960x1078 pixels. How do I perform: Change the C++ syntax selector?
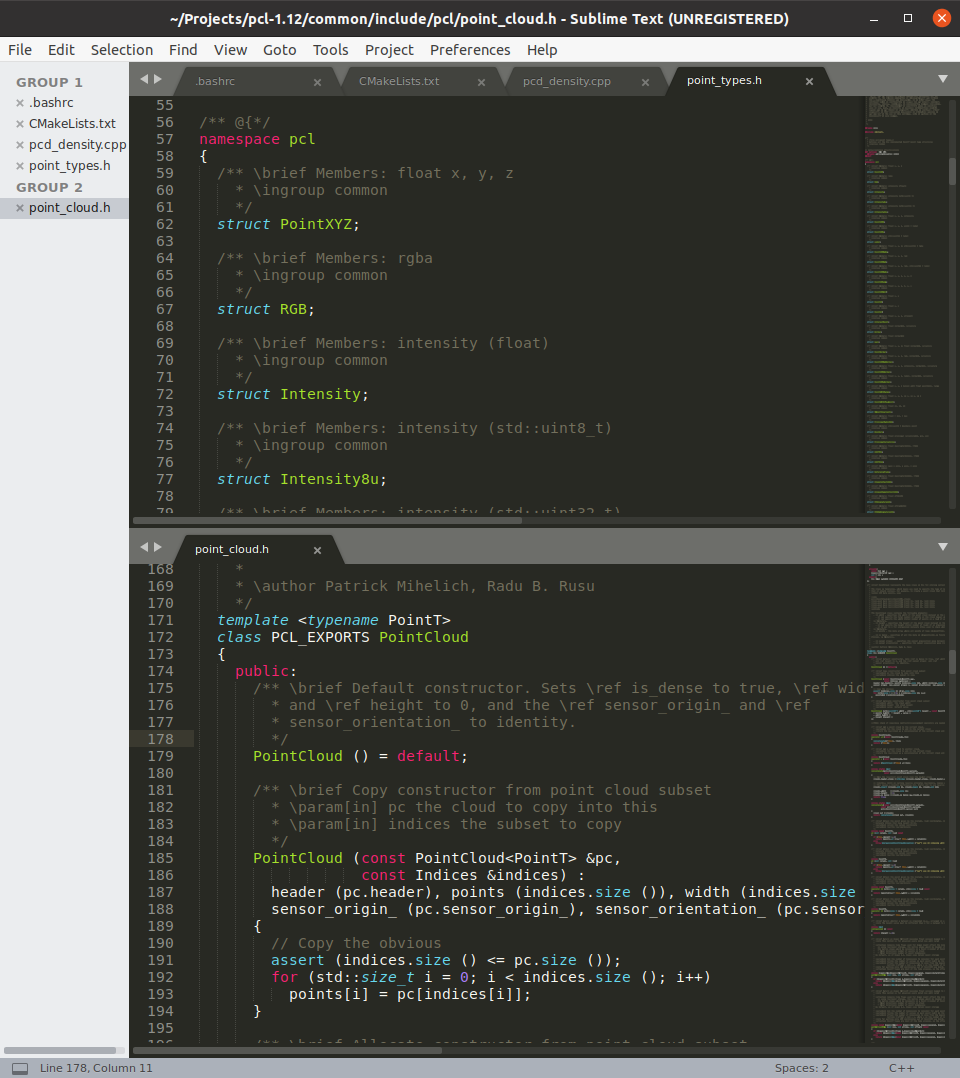click(901, 1068)
